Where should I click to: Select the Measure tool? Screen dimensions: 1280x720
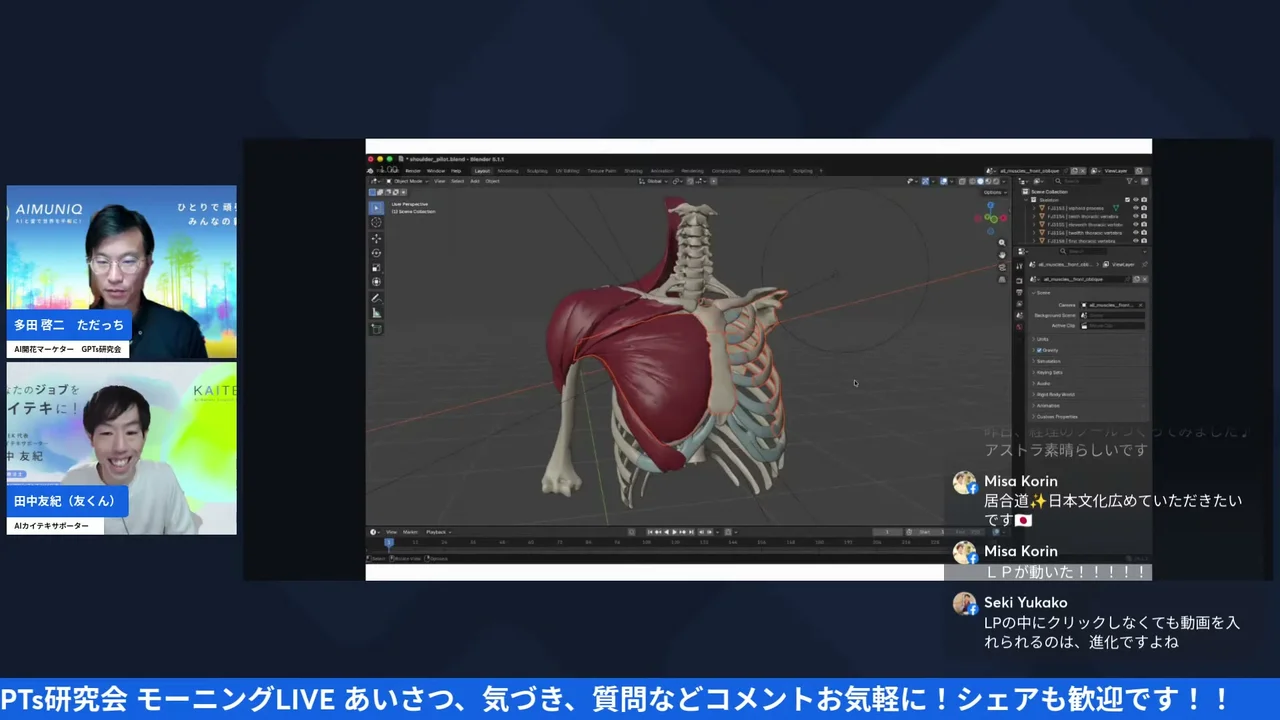[x=377, y=313]
